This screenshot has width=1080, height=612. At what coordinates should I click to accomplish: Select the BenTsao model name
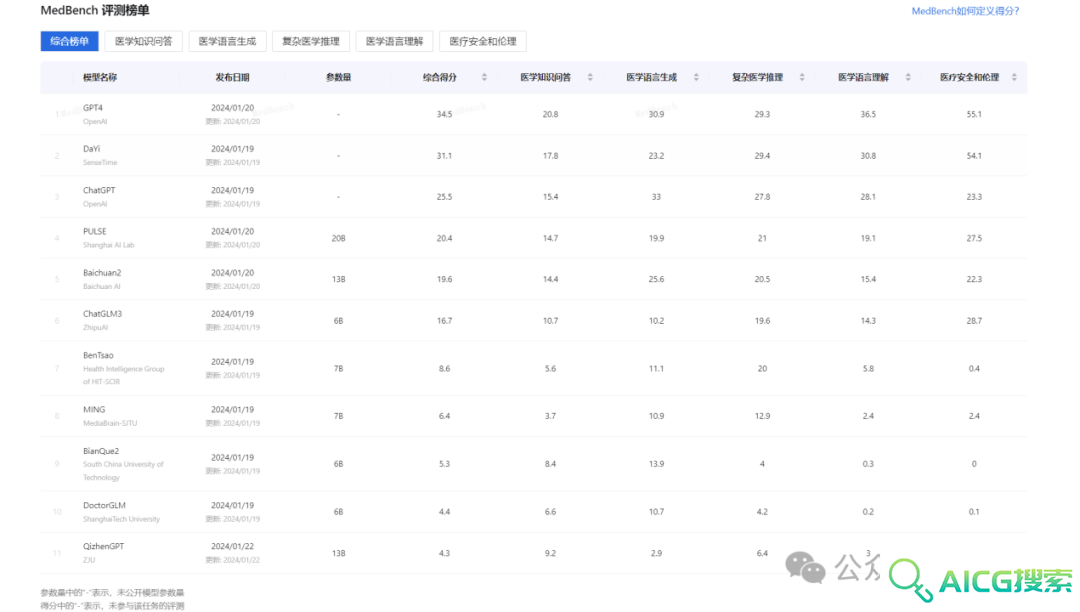click(x=98, y=355)
